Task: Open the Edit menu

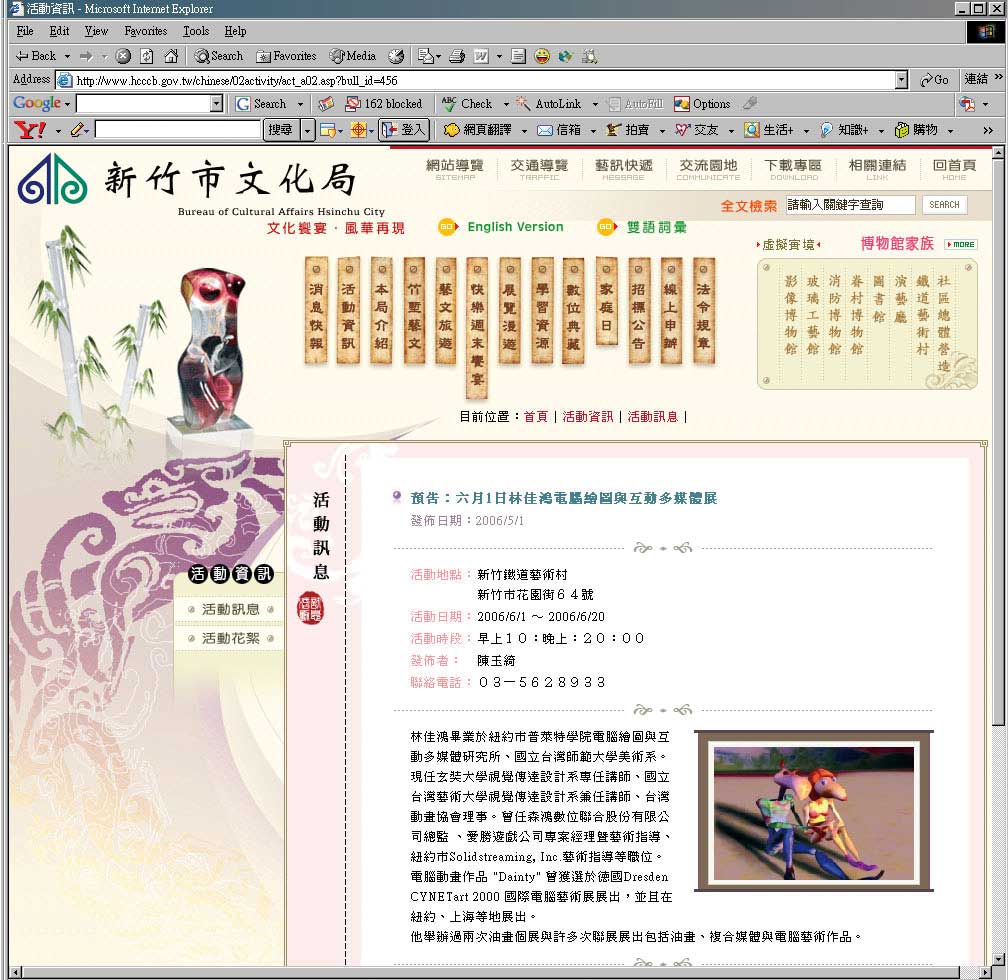Action: 59,31
